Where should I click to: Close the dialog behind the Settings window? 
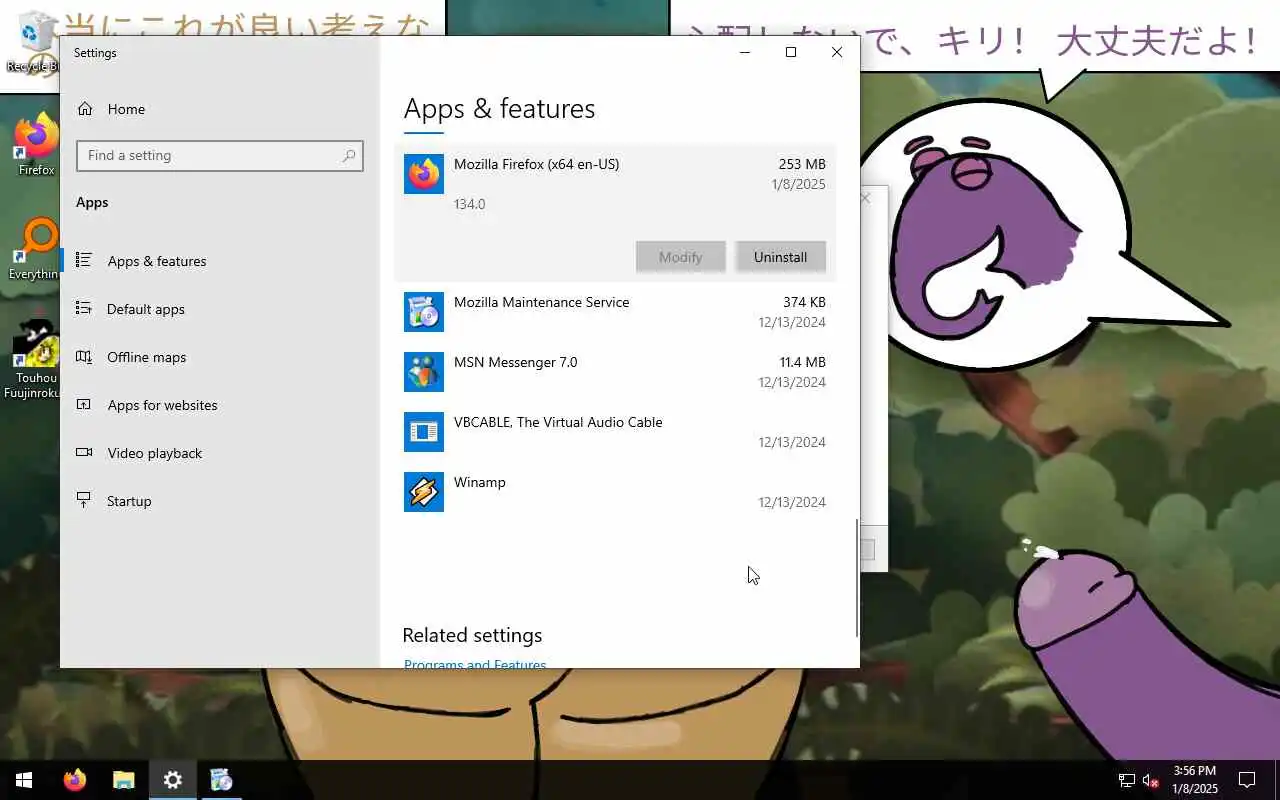coord(866,198)
